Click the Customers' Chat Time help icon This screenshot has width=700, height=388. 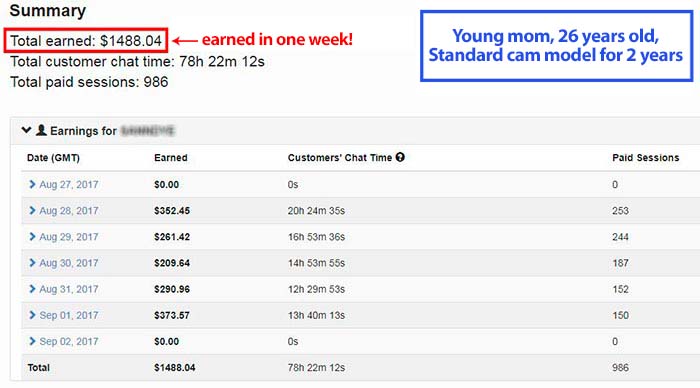(400, 157)
